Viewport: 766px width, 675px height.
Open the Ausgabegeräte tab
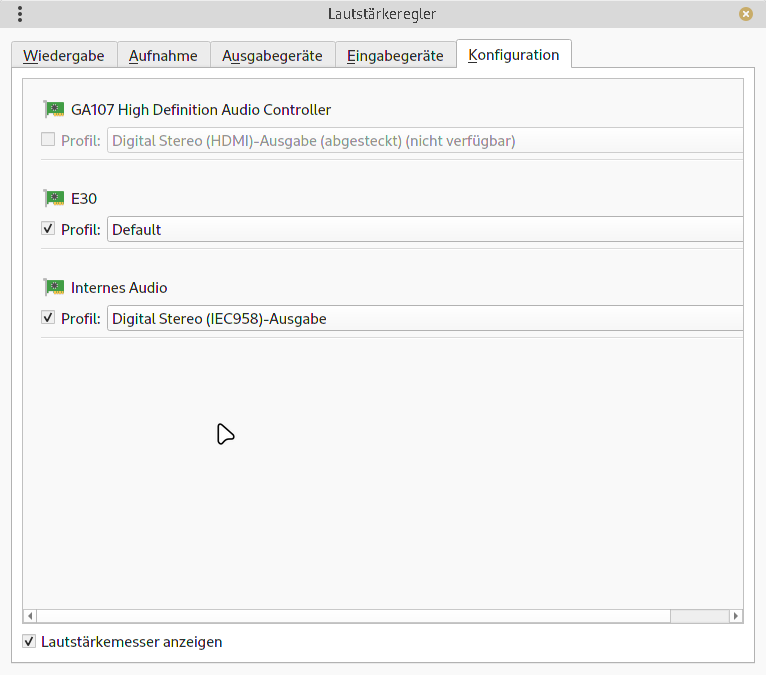pos(272,56)
